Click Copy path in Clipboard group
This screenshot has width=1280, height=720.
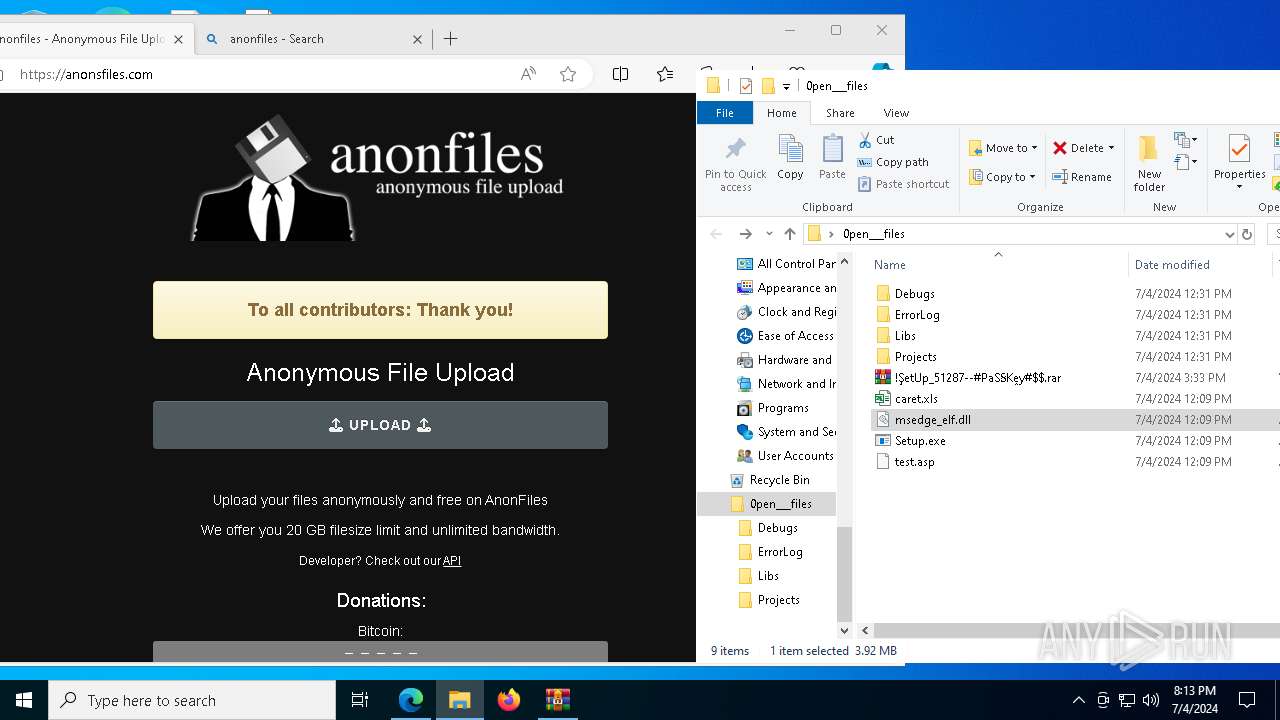click(893, 162)
